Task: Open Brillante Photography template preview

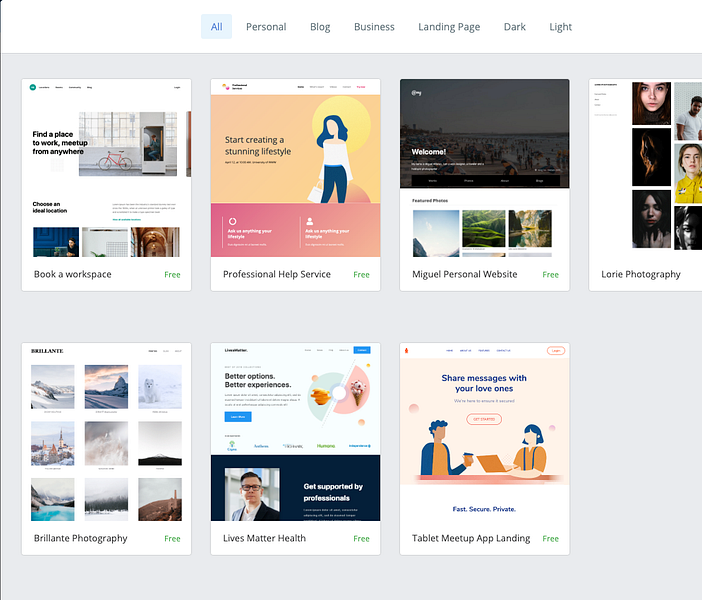Action: [x=107, y=432]
